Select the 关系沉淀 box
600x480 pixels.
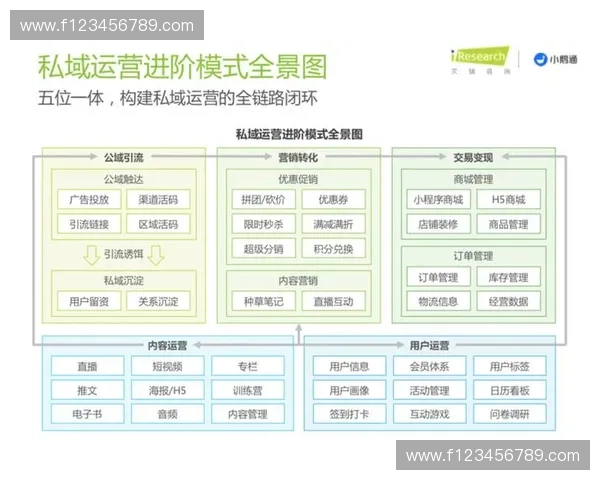point(158,301)
